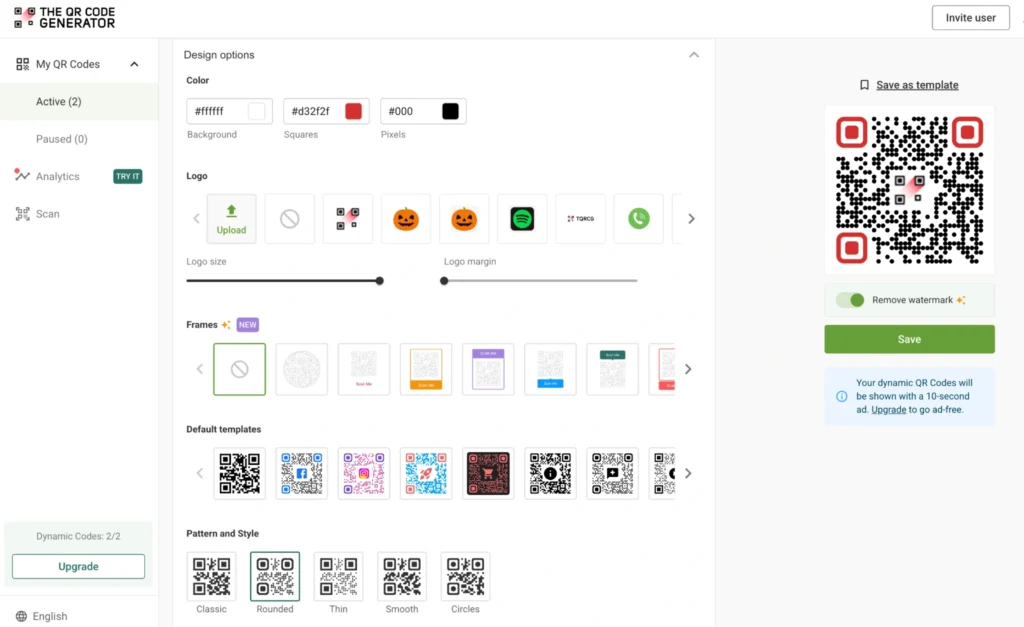Toggle the Remove watermark switch

pos(850,300)
